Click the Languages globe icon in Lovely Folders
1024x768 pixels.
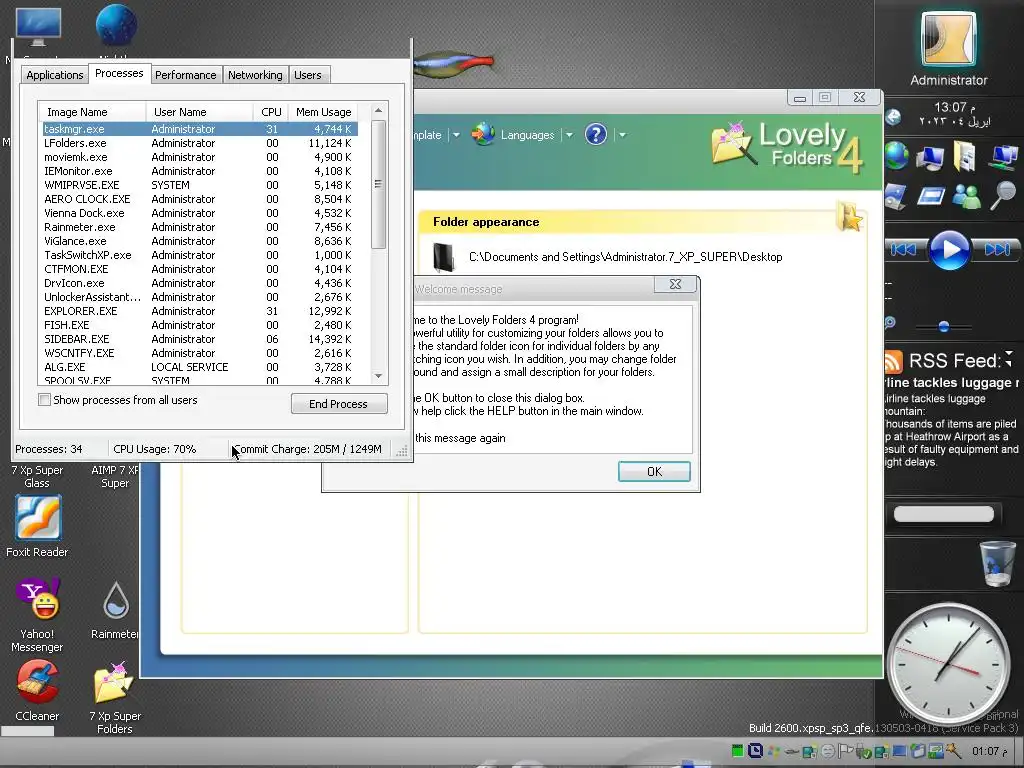tap(483, 135)
